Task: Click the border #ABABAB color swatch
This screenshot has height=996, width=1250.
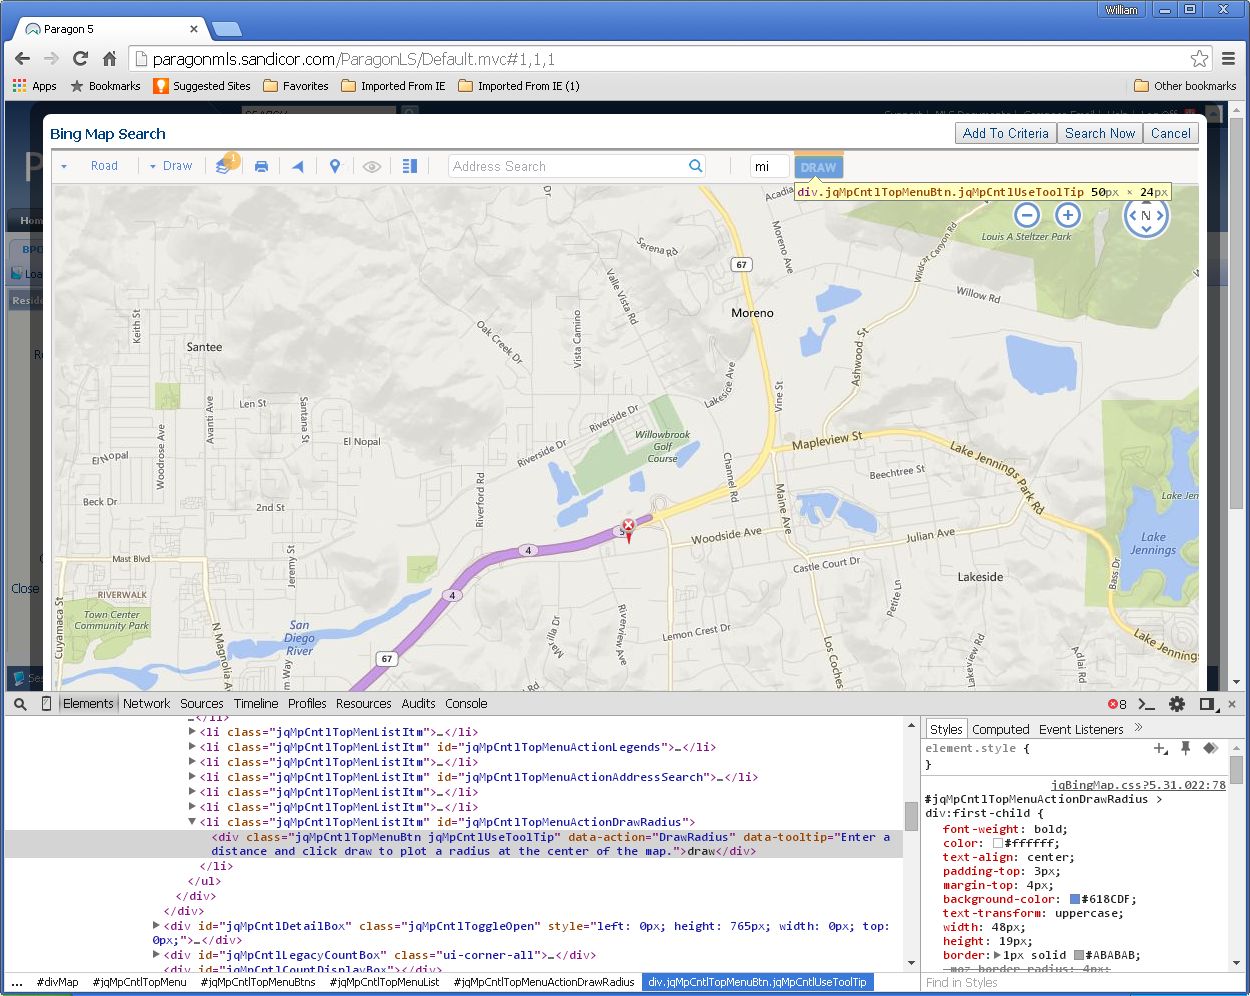Action: [x=1079, y=955]
